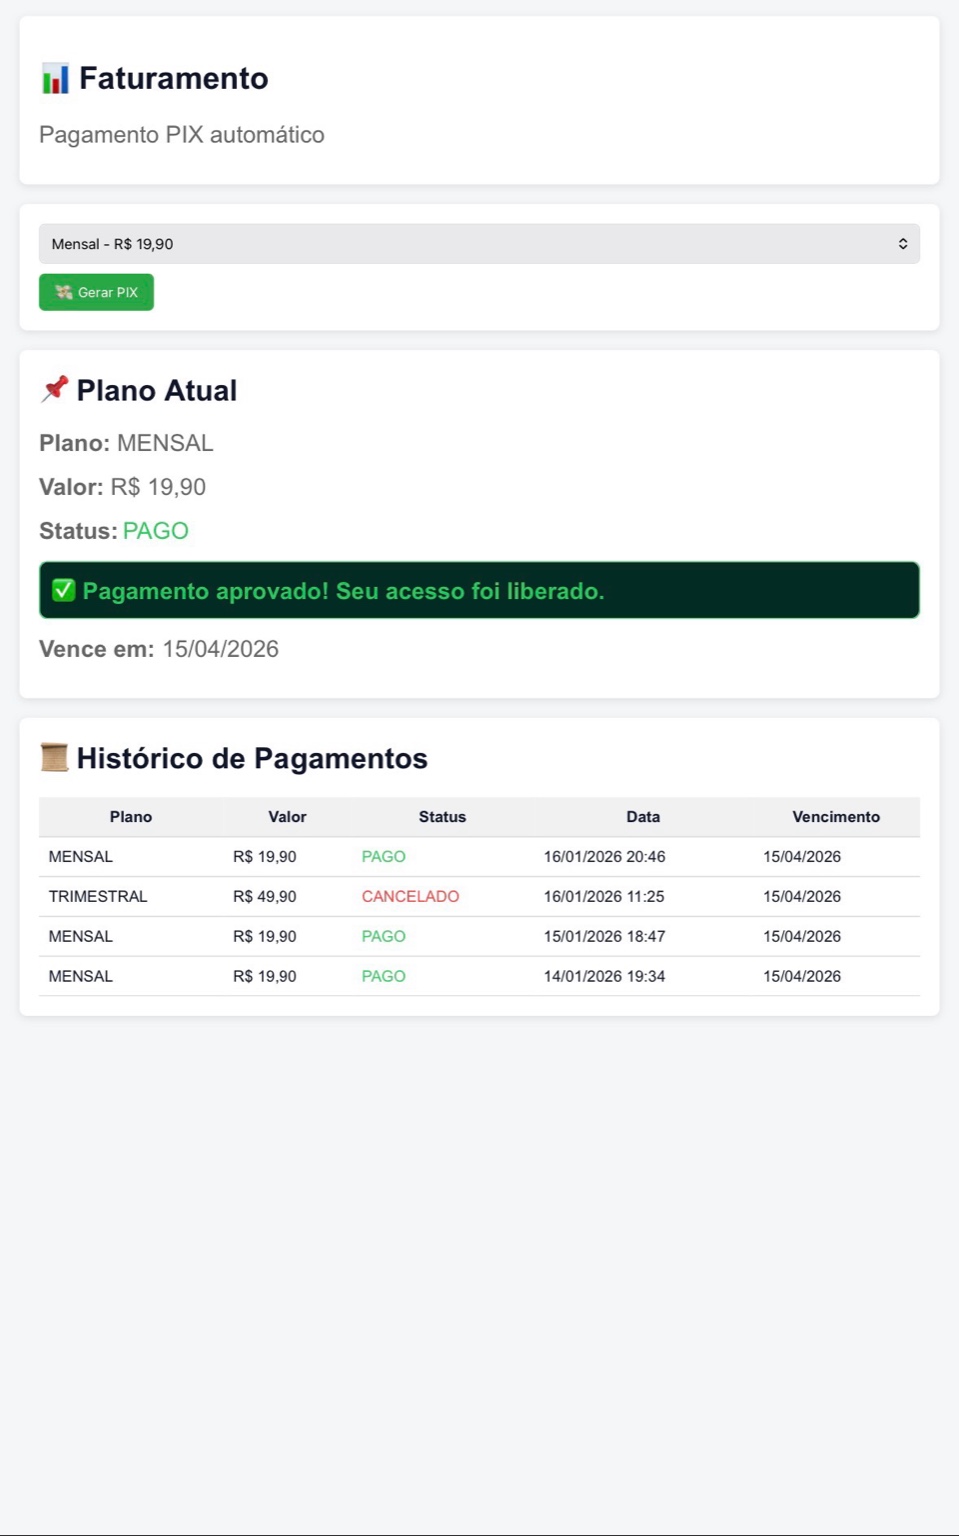Click the 14/01/2026 19:34 payment date
This screenshot has height=1536, width=959.
point(604,976)
